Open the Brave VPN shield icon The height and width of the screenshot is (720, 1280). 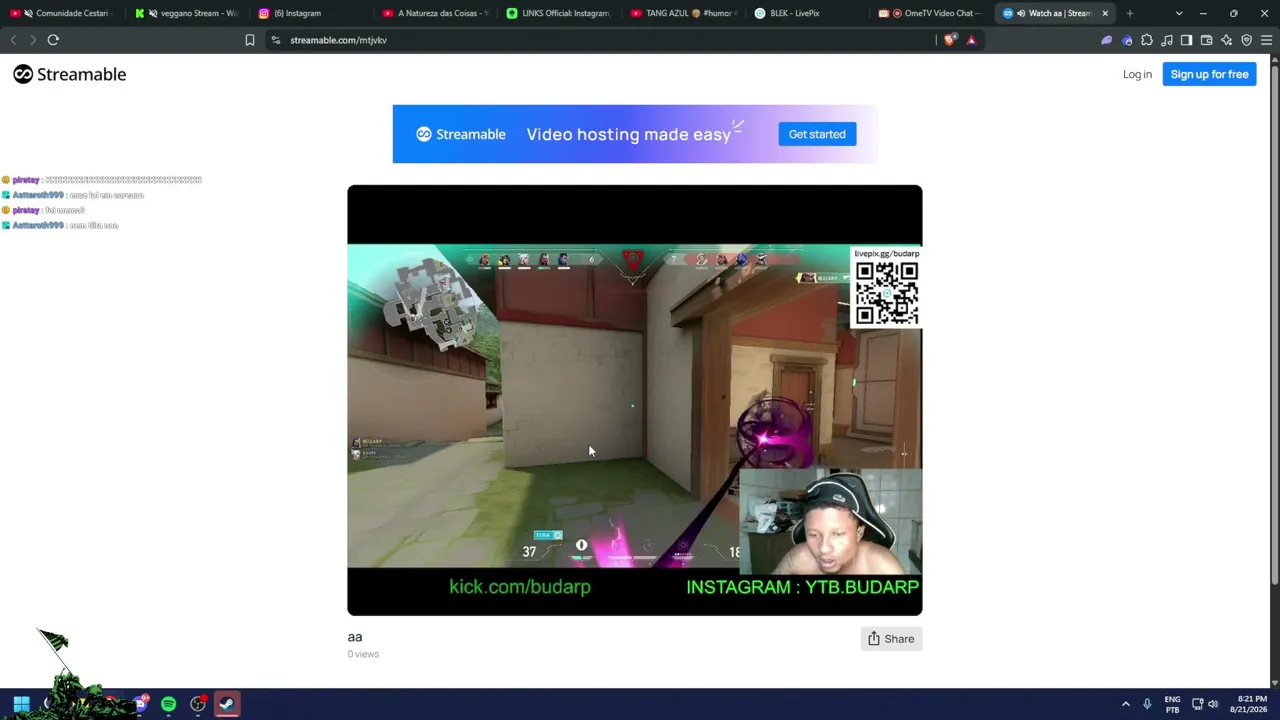click(1246, 40)
